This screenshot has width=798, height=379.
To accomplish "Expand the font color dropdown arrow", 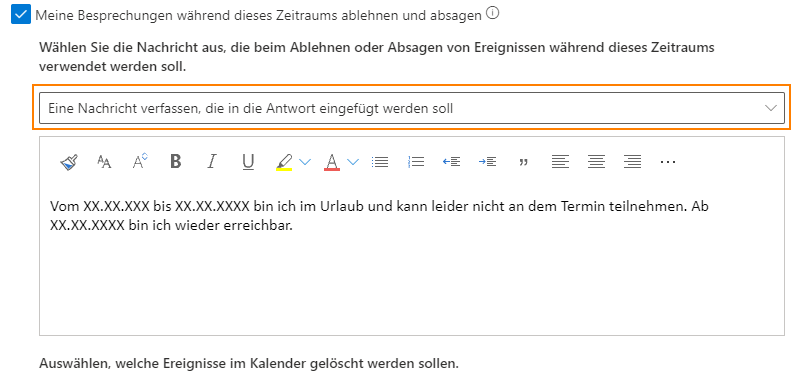I will 353,162.
